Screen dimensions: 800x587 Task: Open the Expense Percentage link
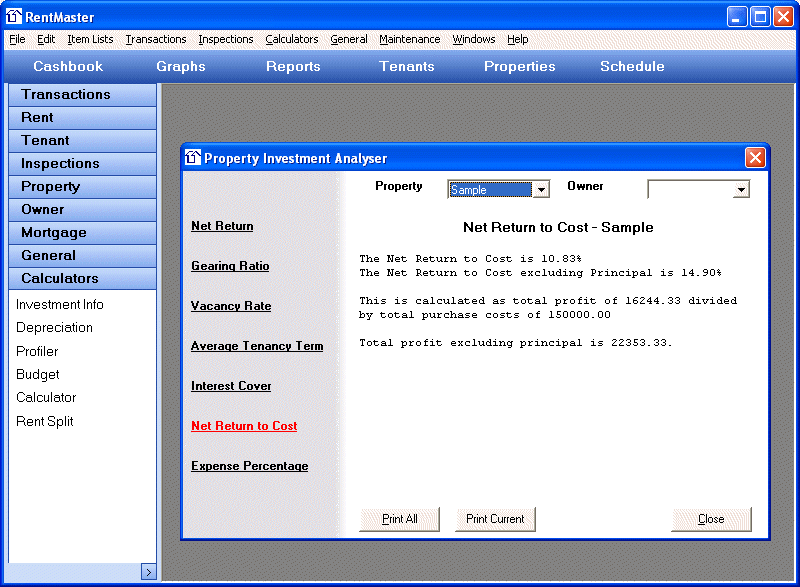pyautogui.click(x=249, y=466)
